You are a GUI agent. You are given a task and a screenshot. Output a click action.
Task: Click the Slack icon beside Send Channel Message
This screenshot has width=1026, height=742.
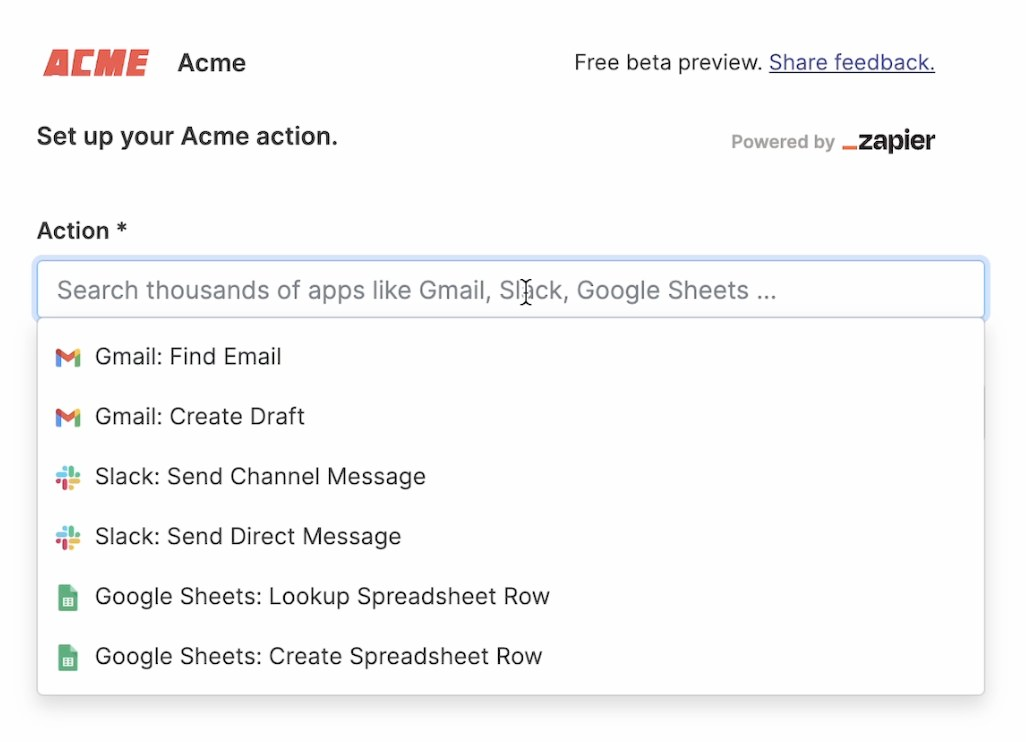click(68, 478)
